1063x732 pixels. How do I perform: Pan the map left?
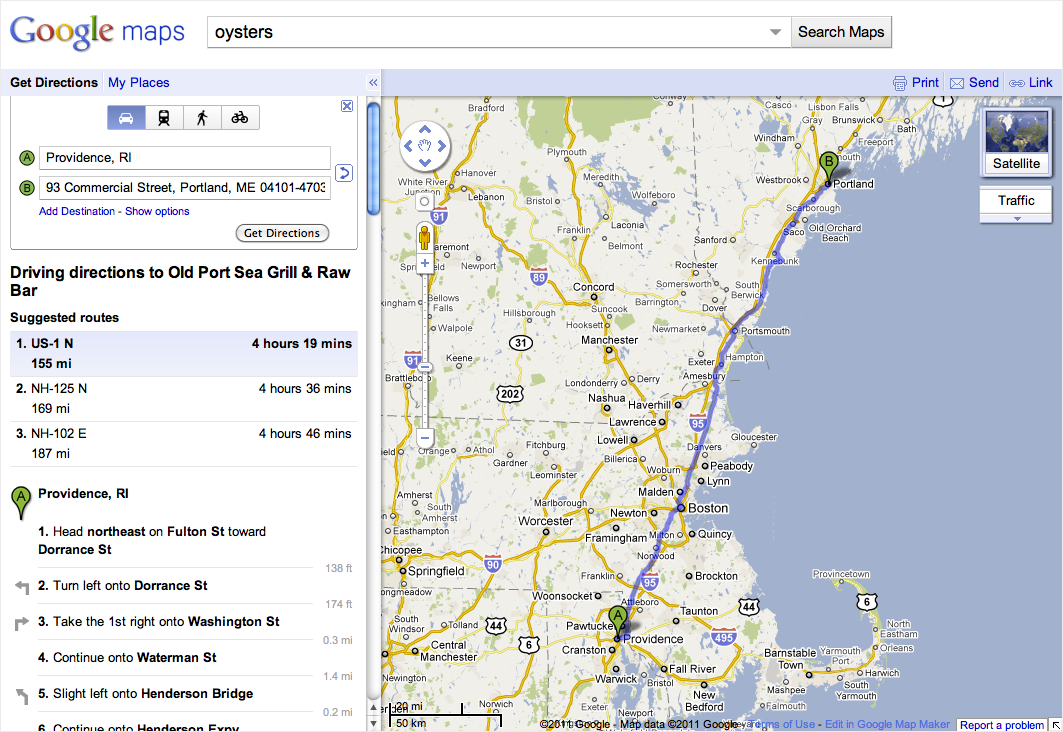pos(408,146)
